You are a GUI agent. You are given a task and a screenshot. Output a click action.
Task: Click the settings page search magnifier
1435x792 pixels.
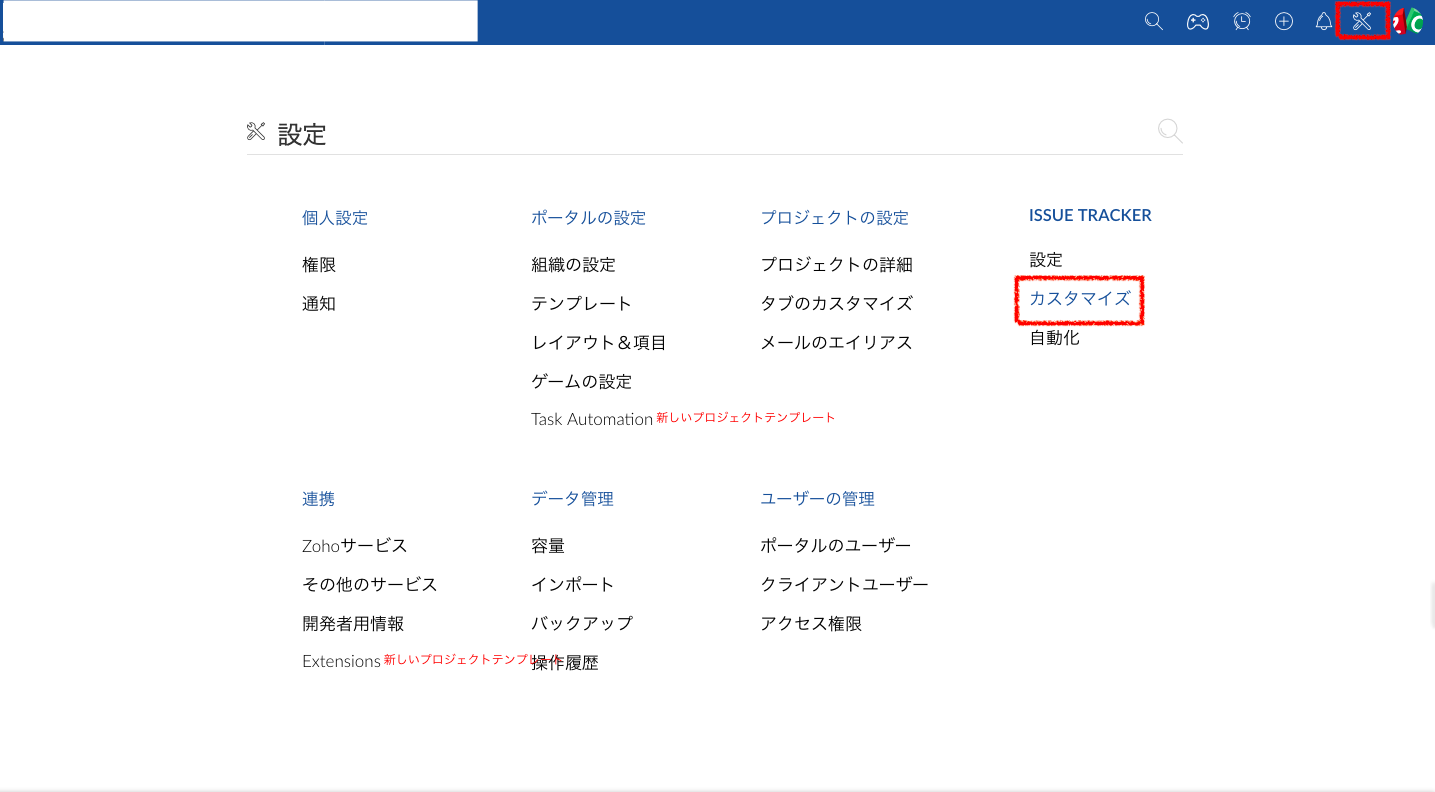point(1169,131)
